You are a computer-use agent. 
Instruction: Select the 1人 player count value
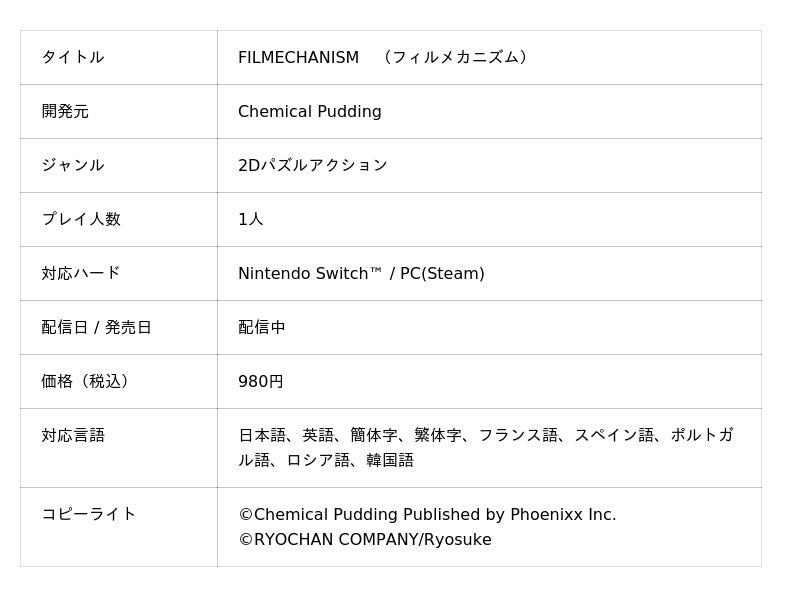[x=251, y=219]
